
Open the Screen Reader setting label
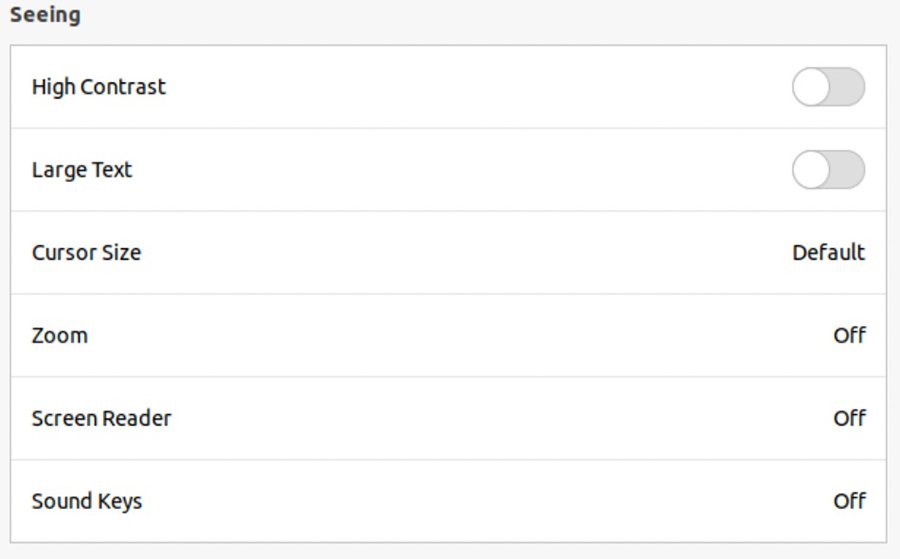pyautogui.click(x=101, y=418)
